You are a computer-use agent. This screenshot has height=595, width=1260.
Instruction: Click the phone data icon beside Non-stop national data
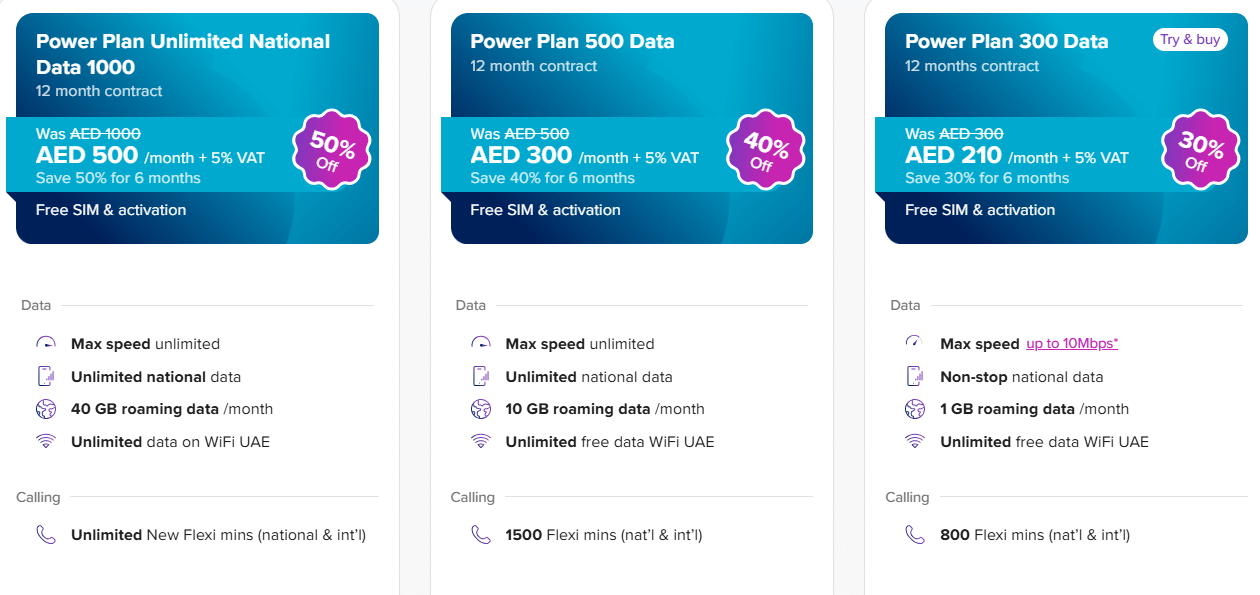[x=915, y=376]
